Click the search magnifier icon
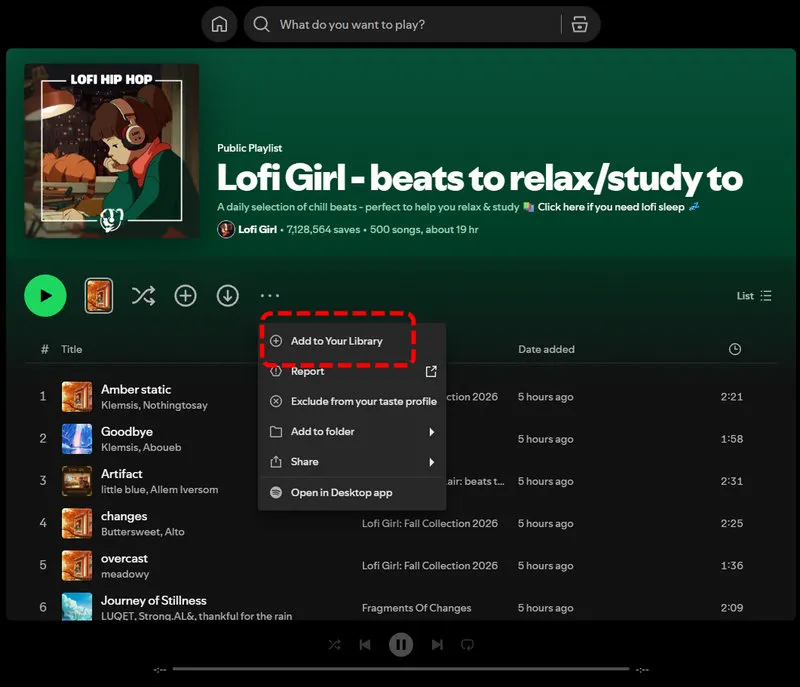Screen dimensions: 800x687 click(261, 24)
